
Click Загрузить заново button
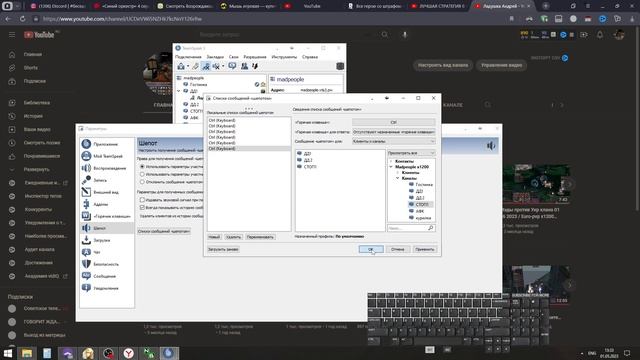(x=223, y=249)
